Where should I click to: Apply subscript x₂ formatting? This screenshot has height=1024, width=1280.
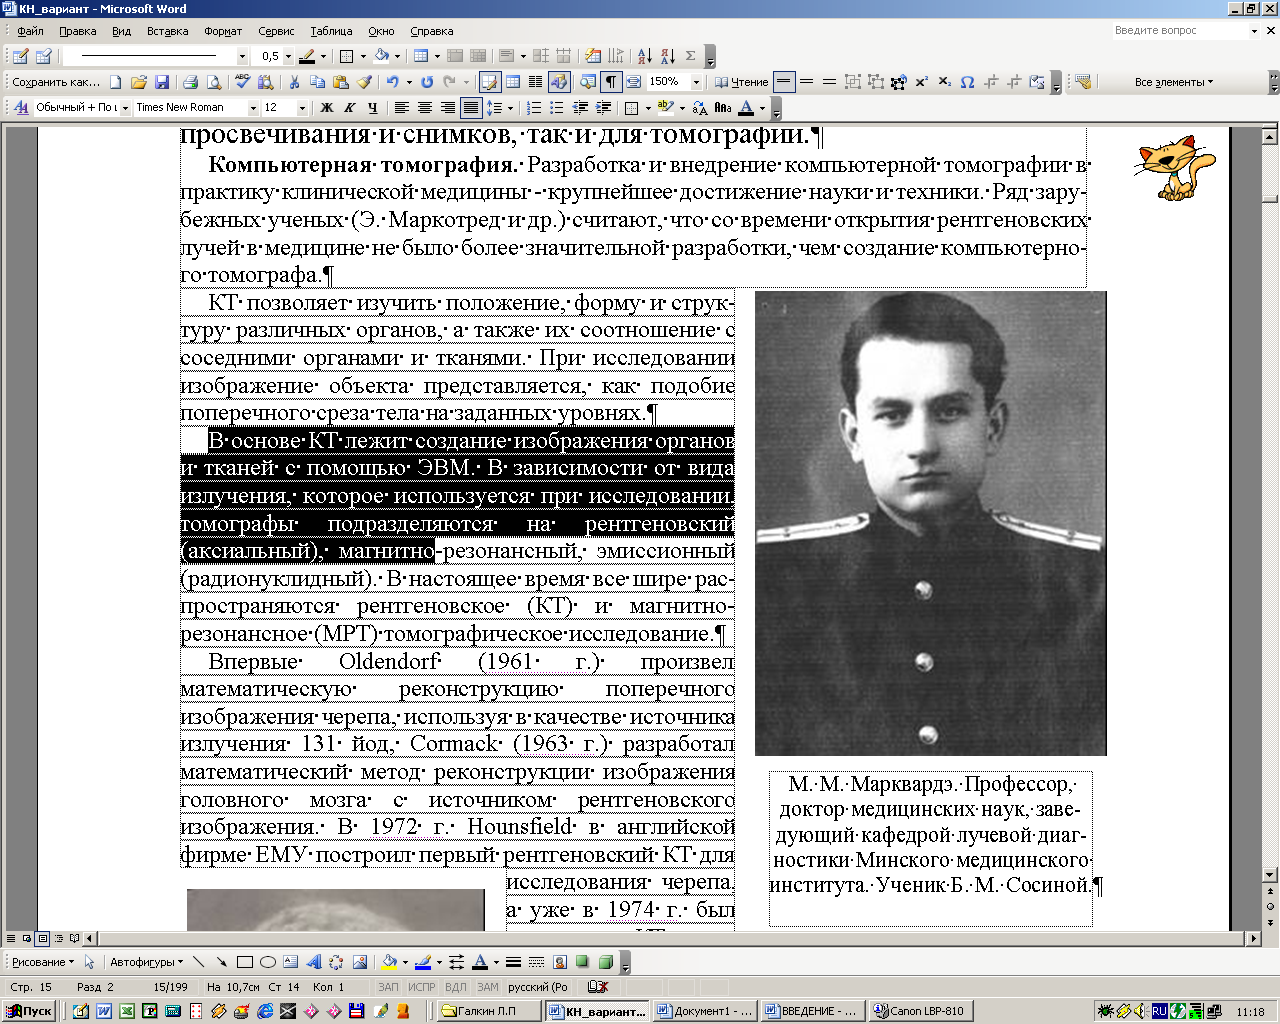click(944, 82)
